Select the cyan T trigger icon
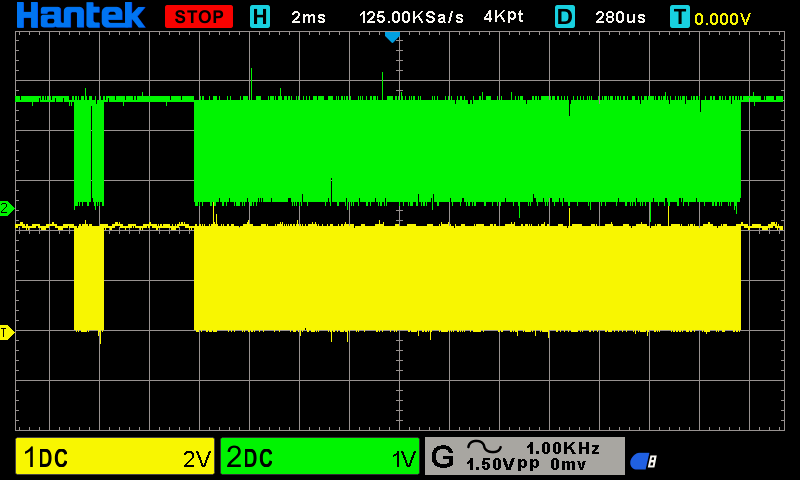Viewport: 800px width, 480px height. 680,17
